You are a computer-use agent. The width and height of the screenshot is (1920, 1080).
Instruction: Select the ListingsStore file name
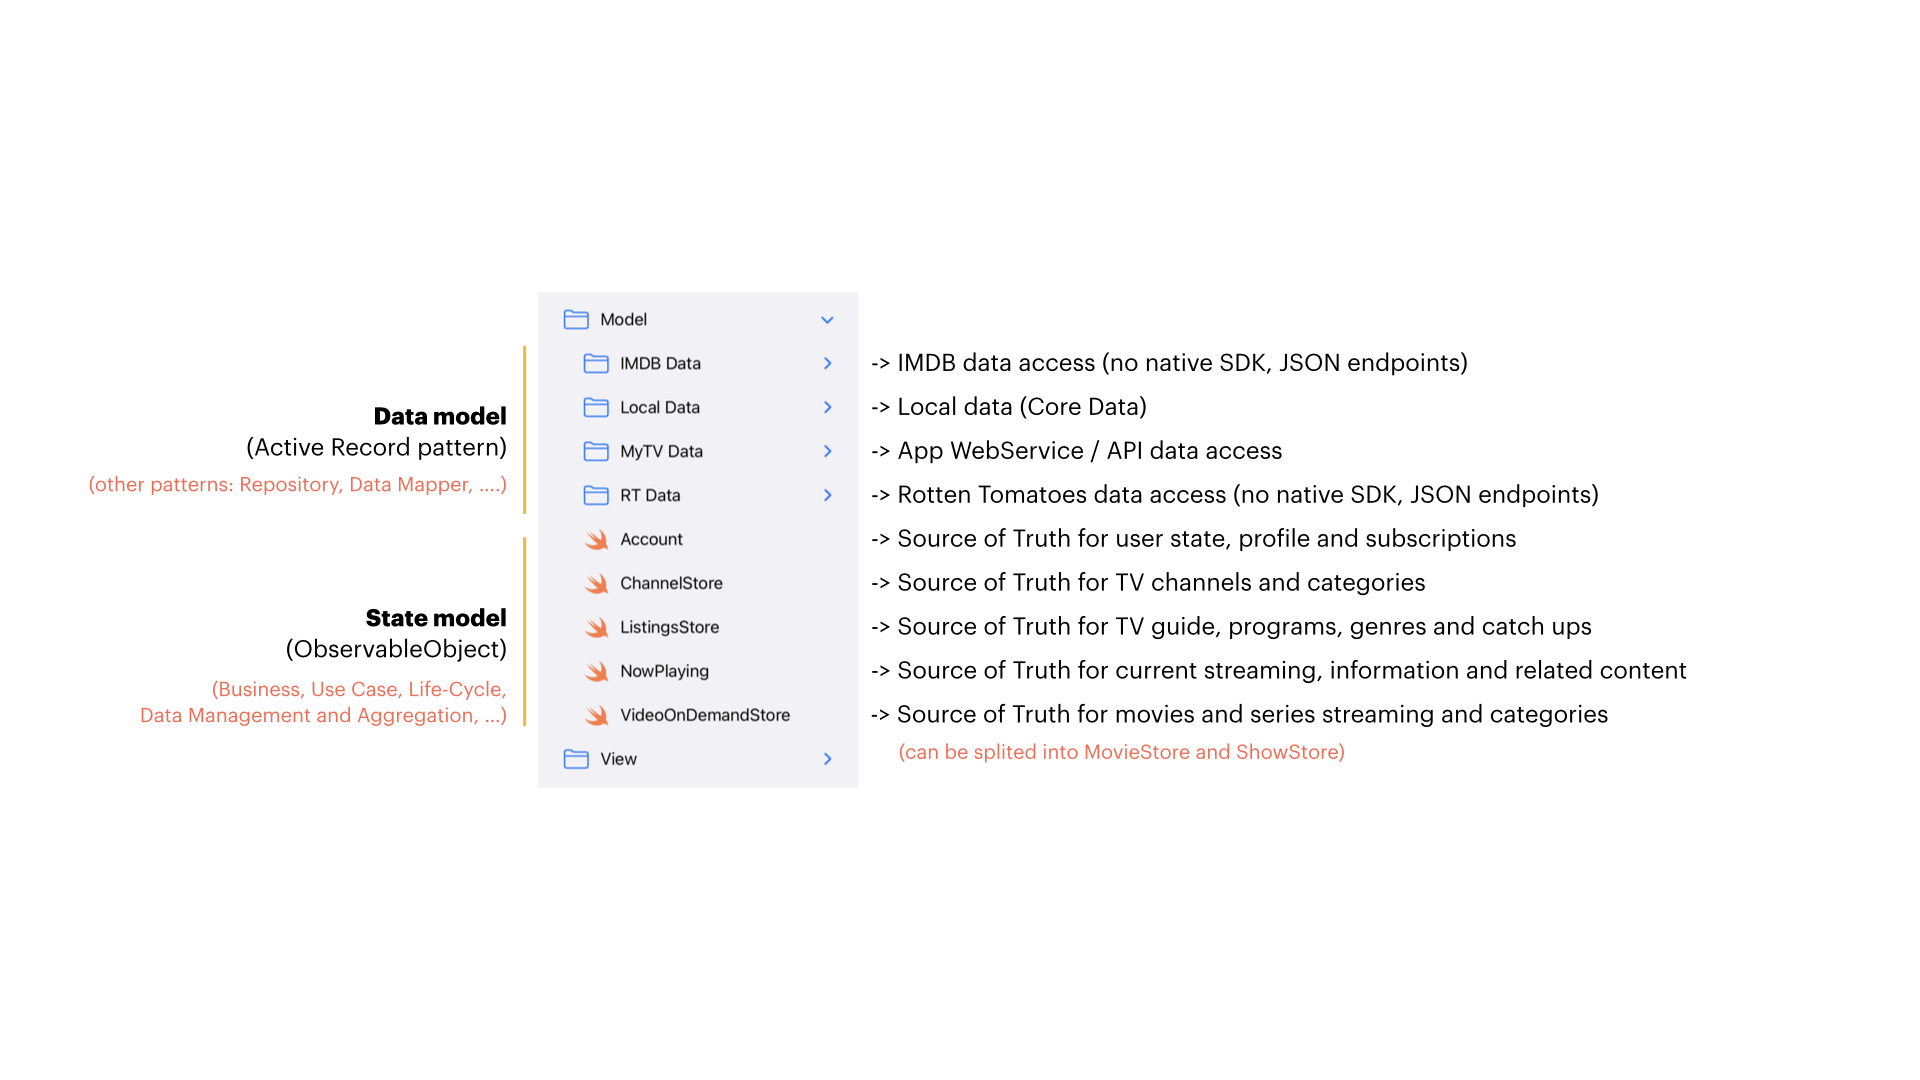tap(669, 627)
